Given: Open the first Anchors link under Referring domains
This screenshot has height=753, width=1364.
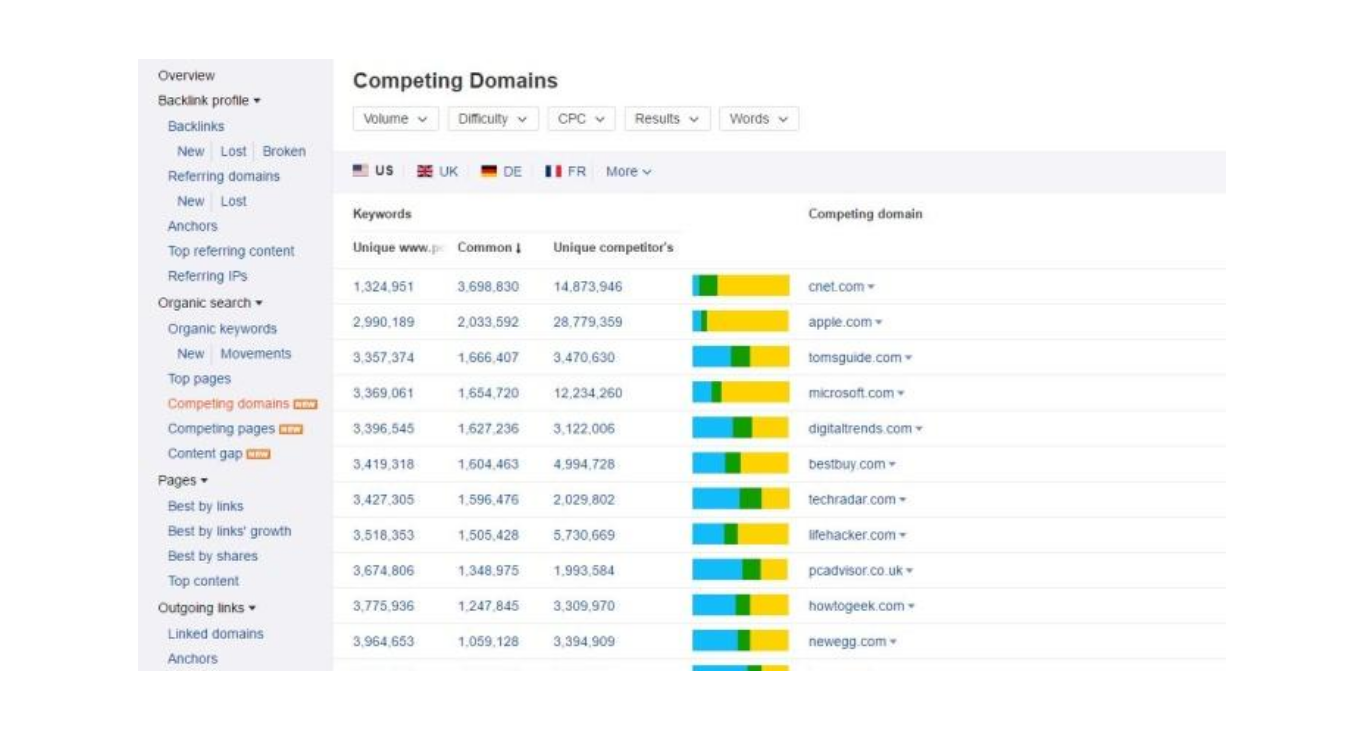Looking at the screenshot, I should pos(192,227).
